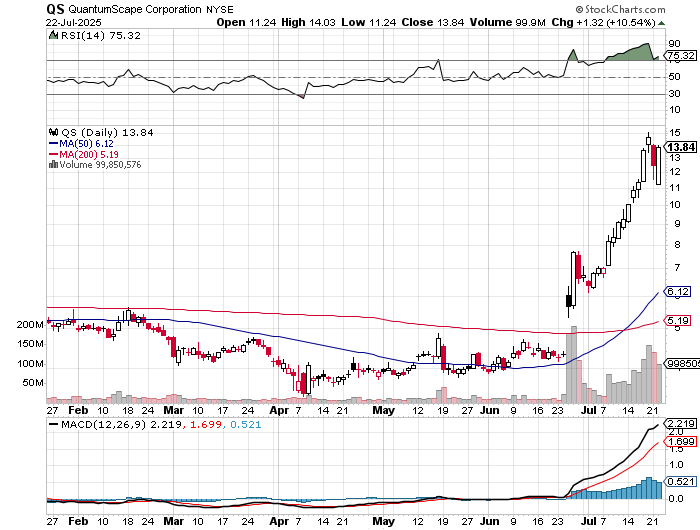This screenshot has width=700, height=530.
Task: Click the 0.521 histogram axis tag
Action: (680, 481)
